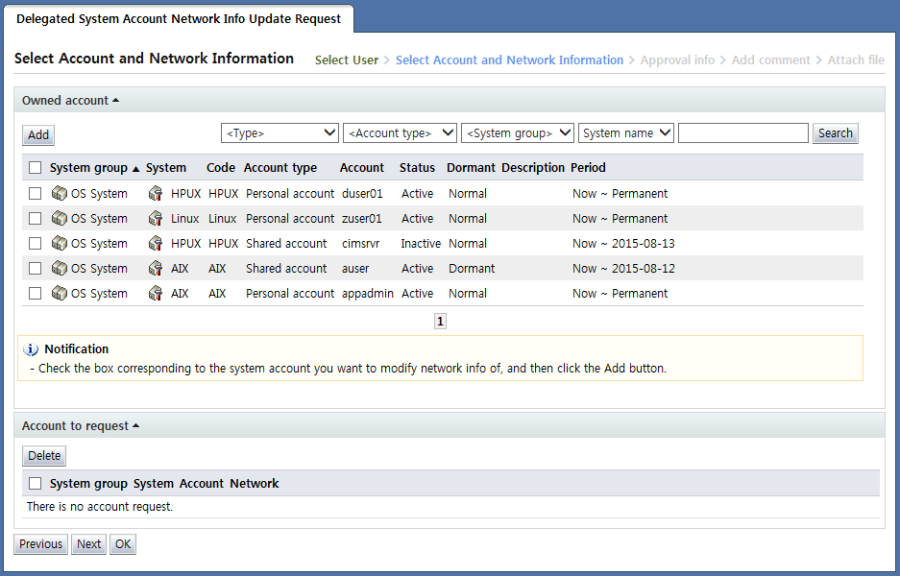Viewport: 900px width, 576px height.
Task: Click the Notification info icon
Action: pyautogui.click(x=28, y=349)
